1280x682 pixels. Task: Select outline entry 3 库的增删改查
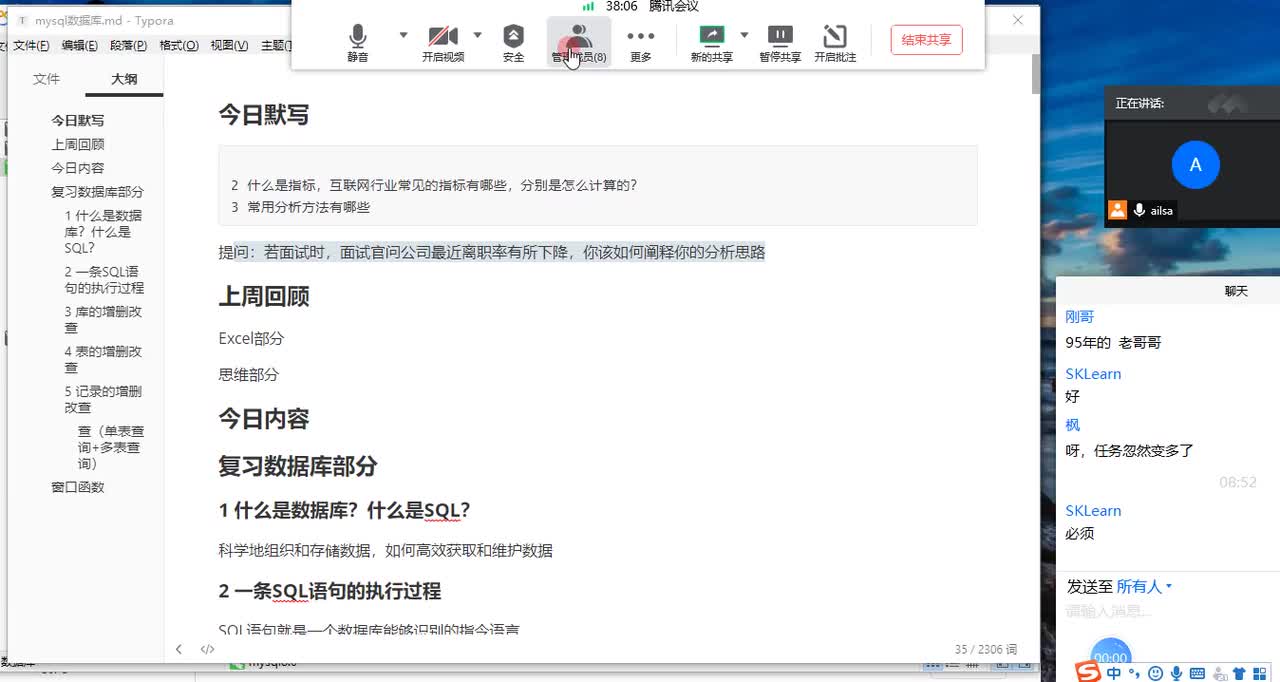[103, 320]
